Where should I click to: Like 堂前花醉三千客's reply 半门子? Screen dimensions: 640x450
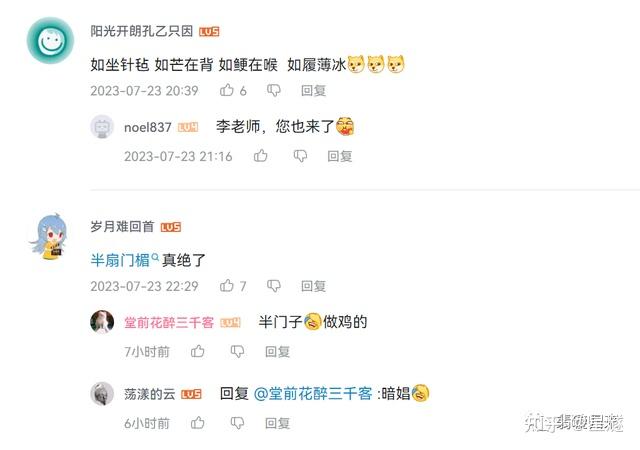click(x=198, y=351)
